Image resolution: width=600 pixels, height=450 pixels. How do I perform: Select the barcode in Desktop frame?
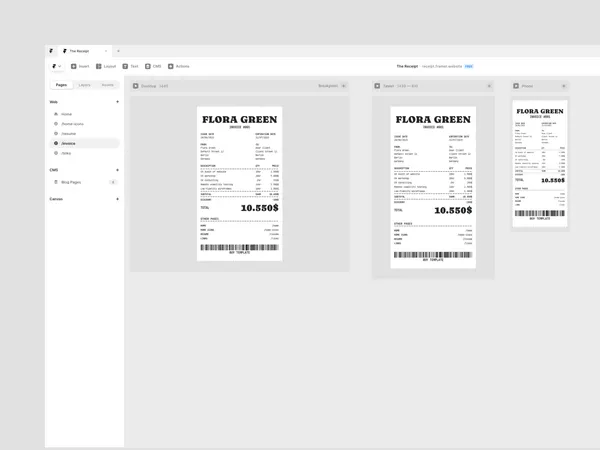tap(240, 248)
